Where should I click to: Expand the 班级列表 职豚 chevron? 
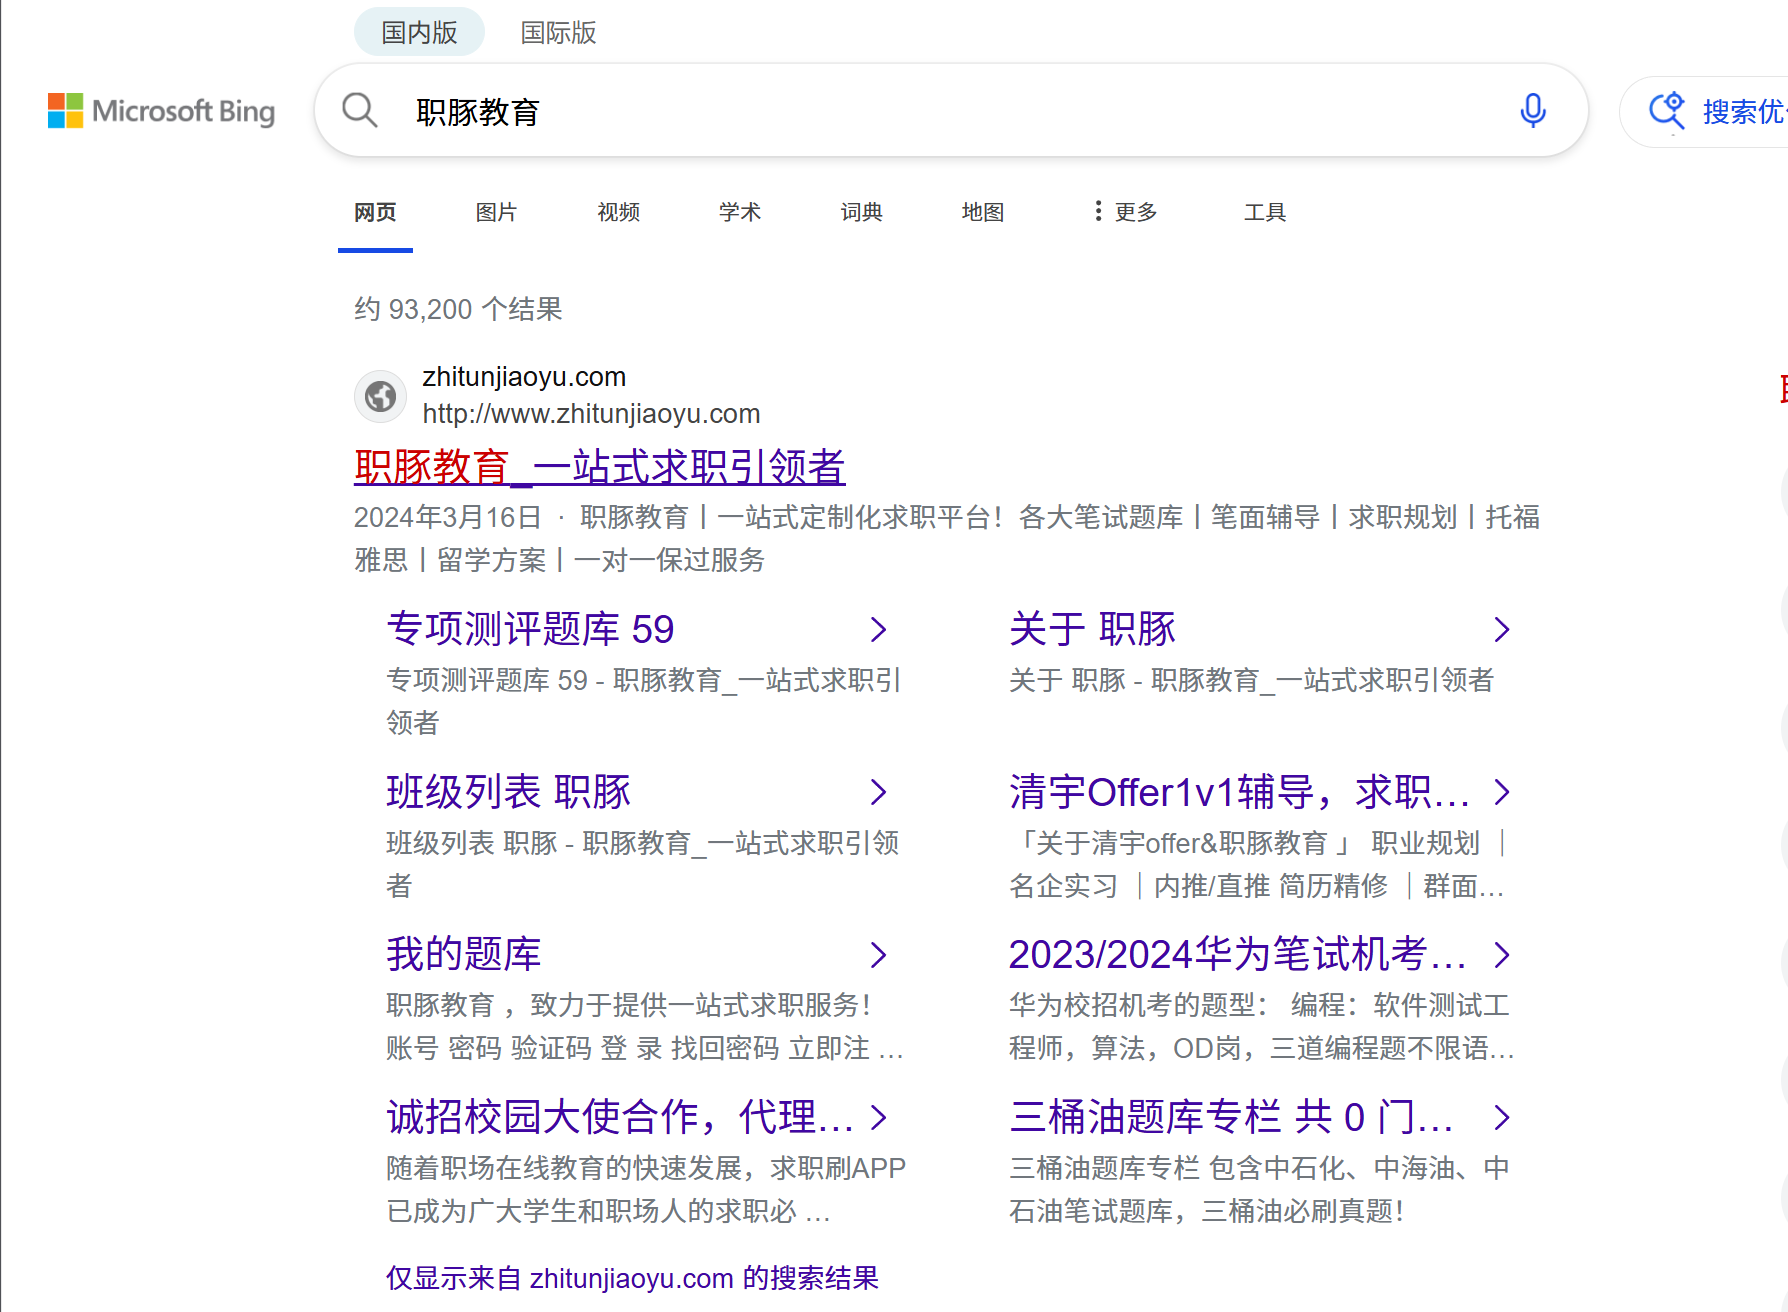[878, 792]
